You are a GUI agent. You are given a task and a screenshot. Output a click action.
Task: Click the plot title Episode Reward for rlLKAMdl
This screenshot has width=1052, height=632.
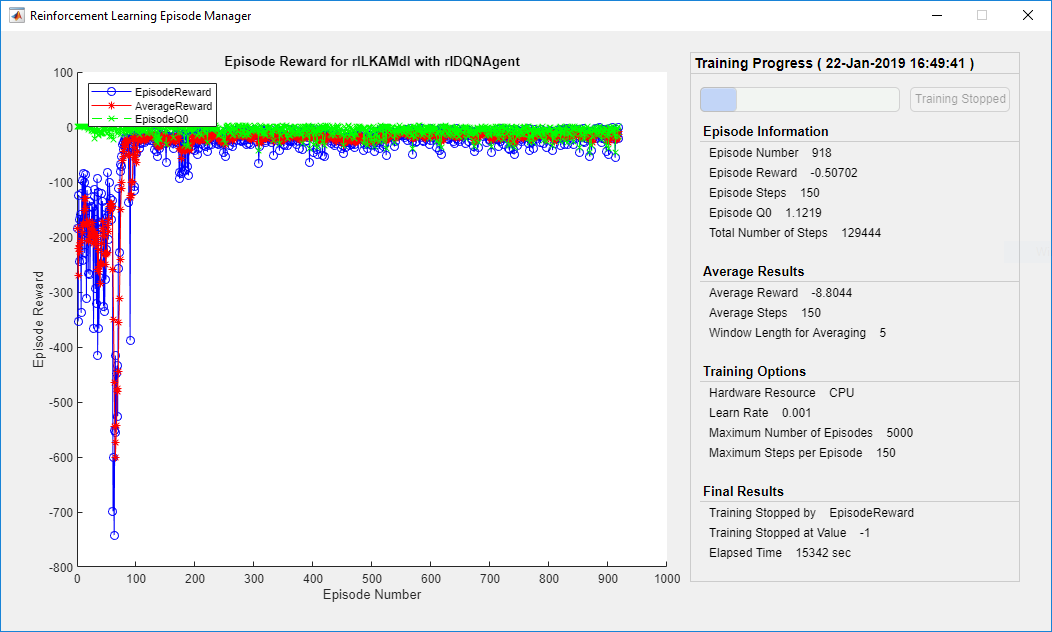(x=372, y=62)
